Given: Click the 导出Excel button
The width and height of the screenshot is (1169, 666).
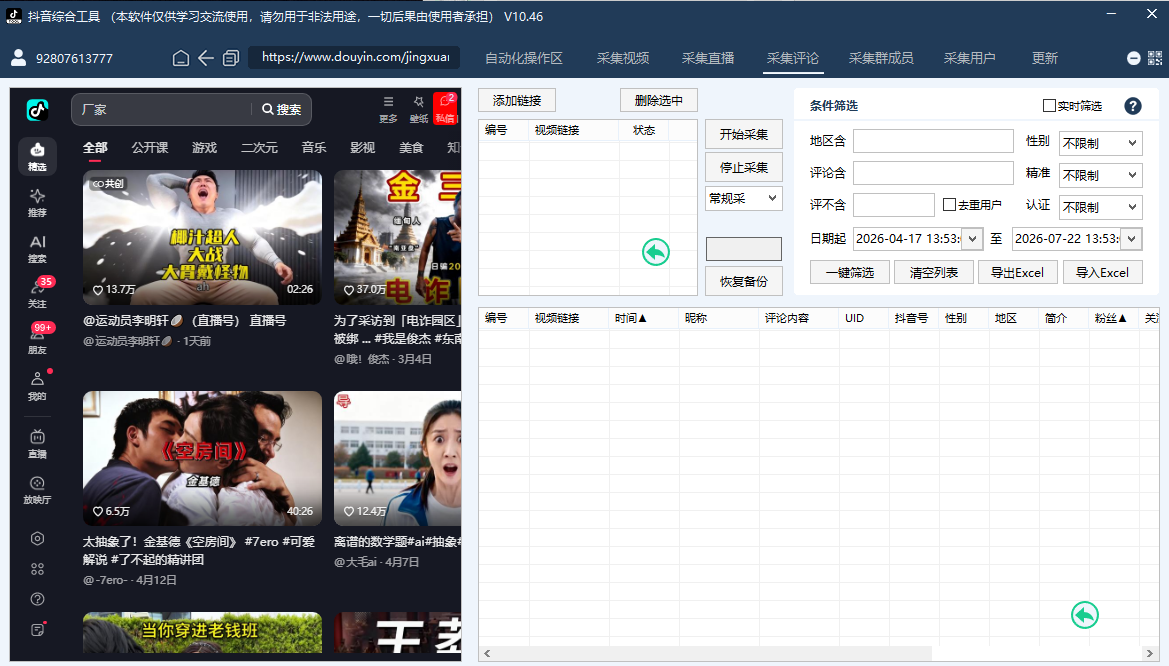Looking at the screenshot, I should 1018,272.
